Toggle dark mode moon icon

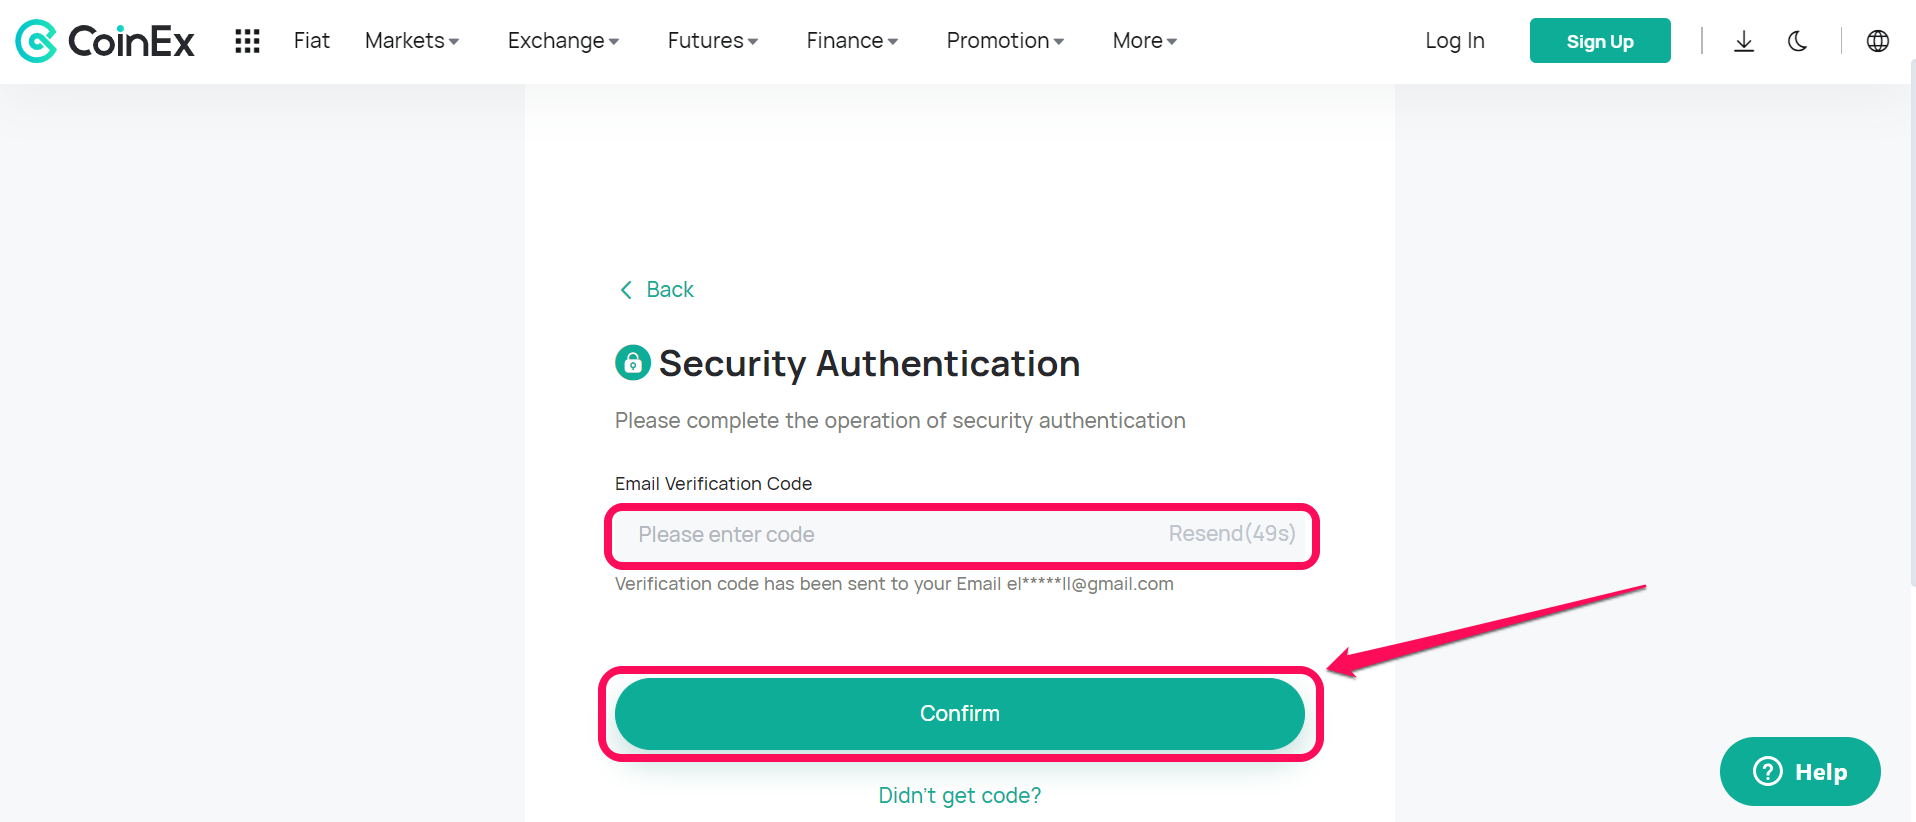(1797, 41)
